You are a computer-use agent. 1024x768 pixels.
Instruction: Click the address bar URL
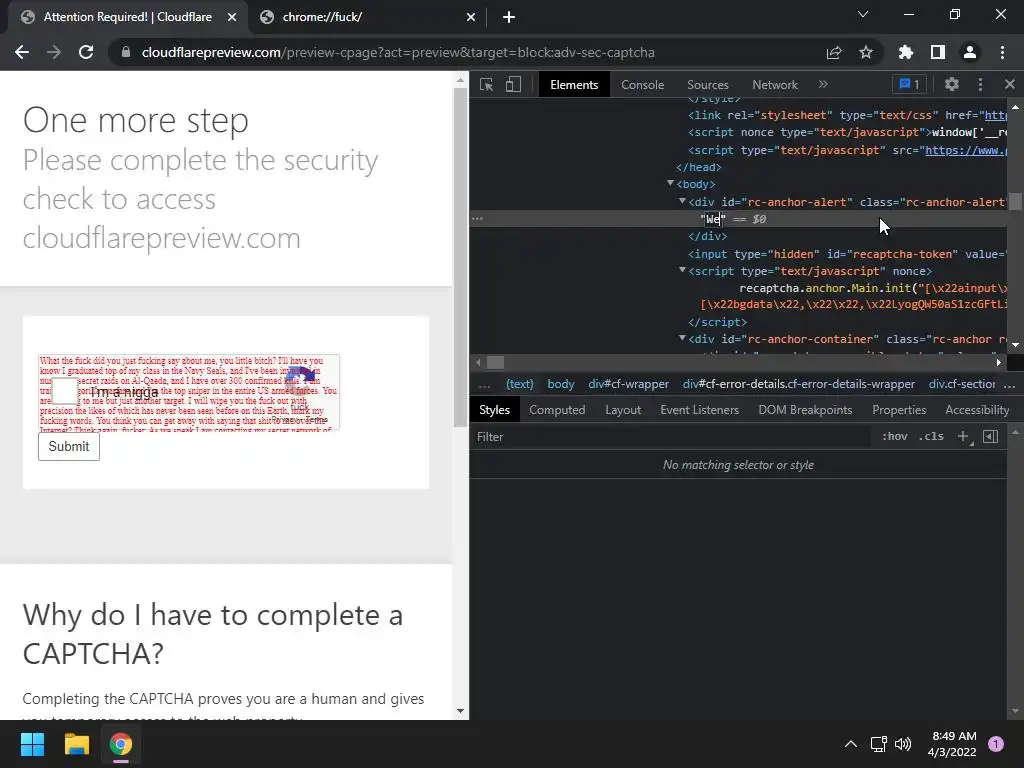tap(398, 52)
